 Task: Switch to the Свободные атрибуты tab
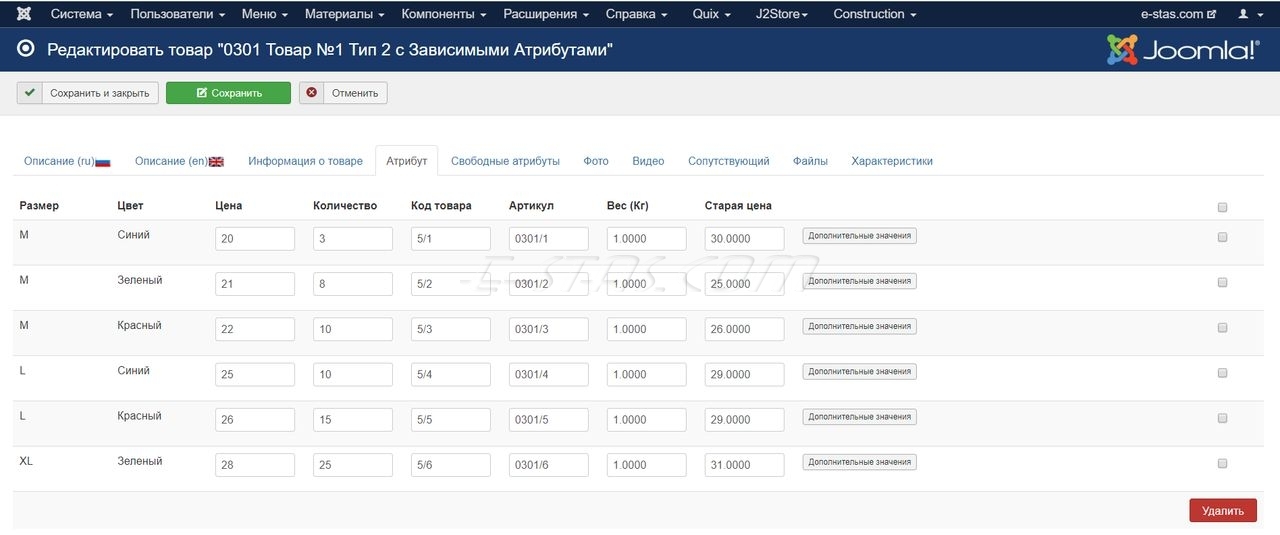(x=505, y=161)
